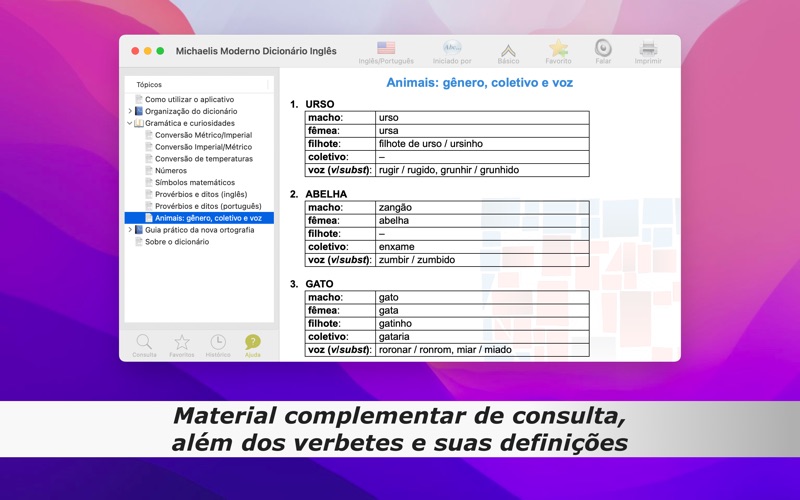Open Como utilizar o aplicativo topic
Screen dimensions: 800x500
pos(189,99)
